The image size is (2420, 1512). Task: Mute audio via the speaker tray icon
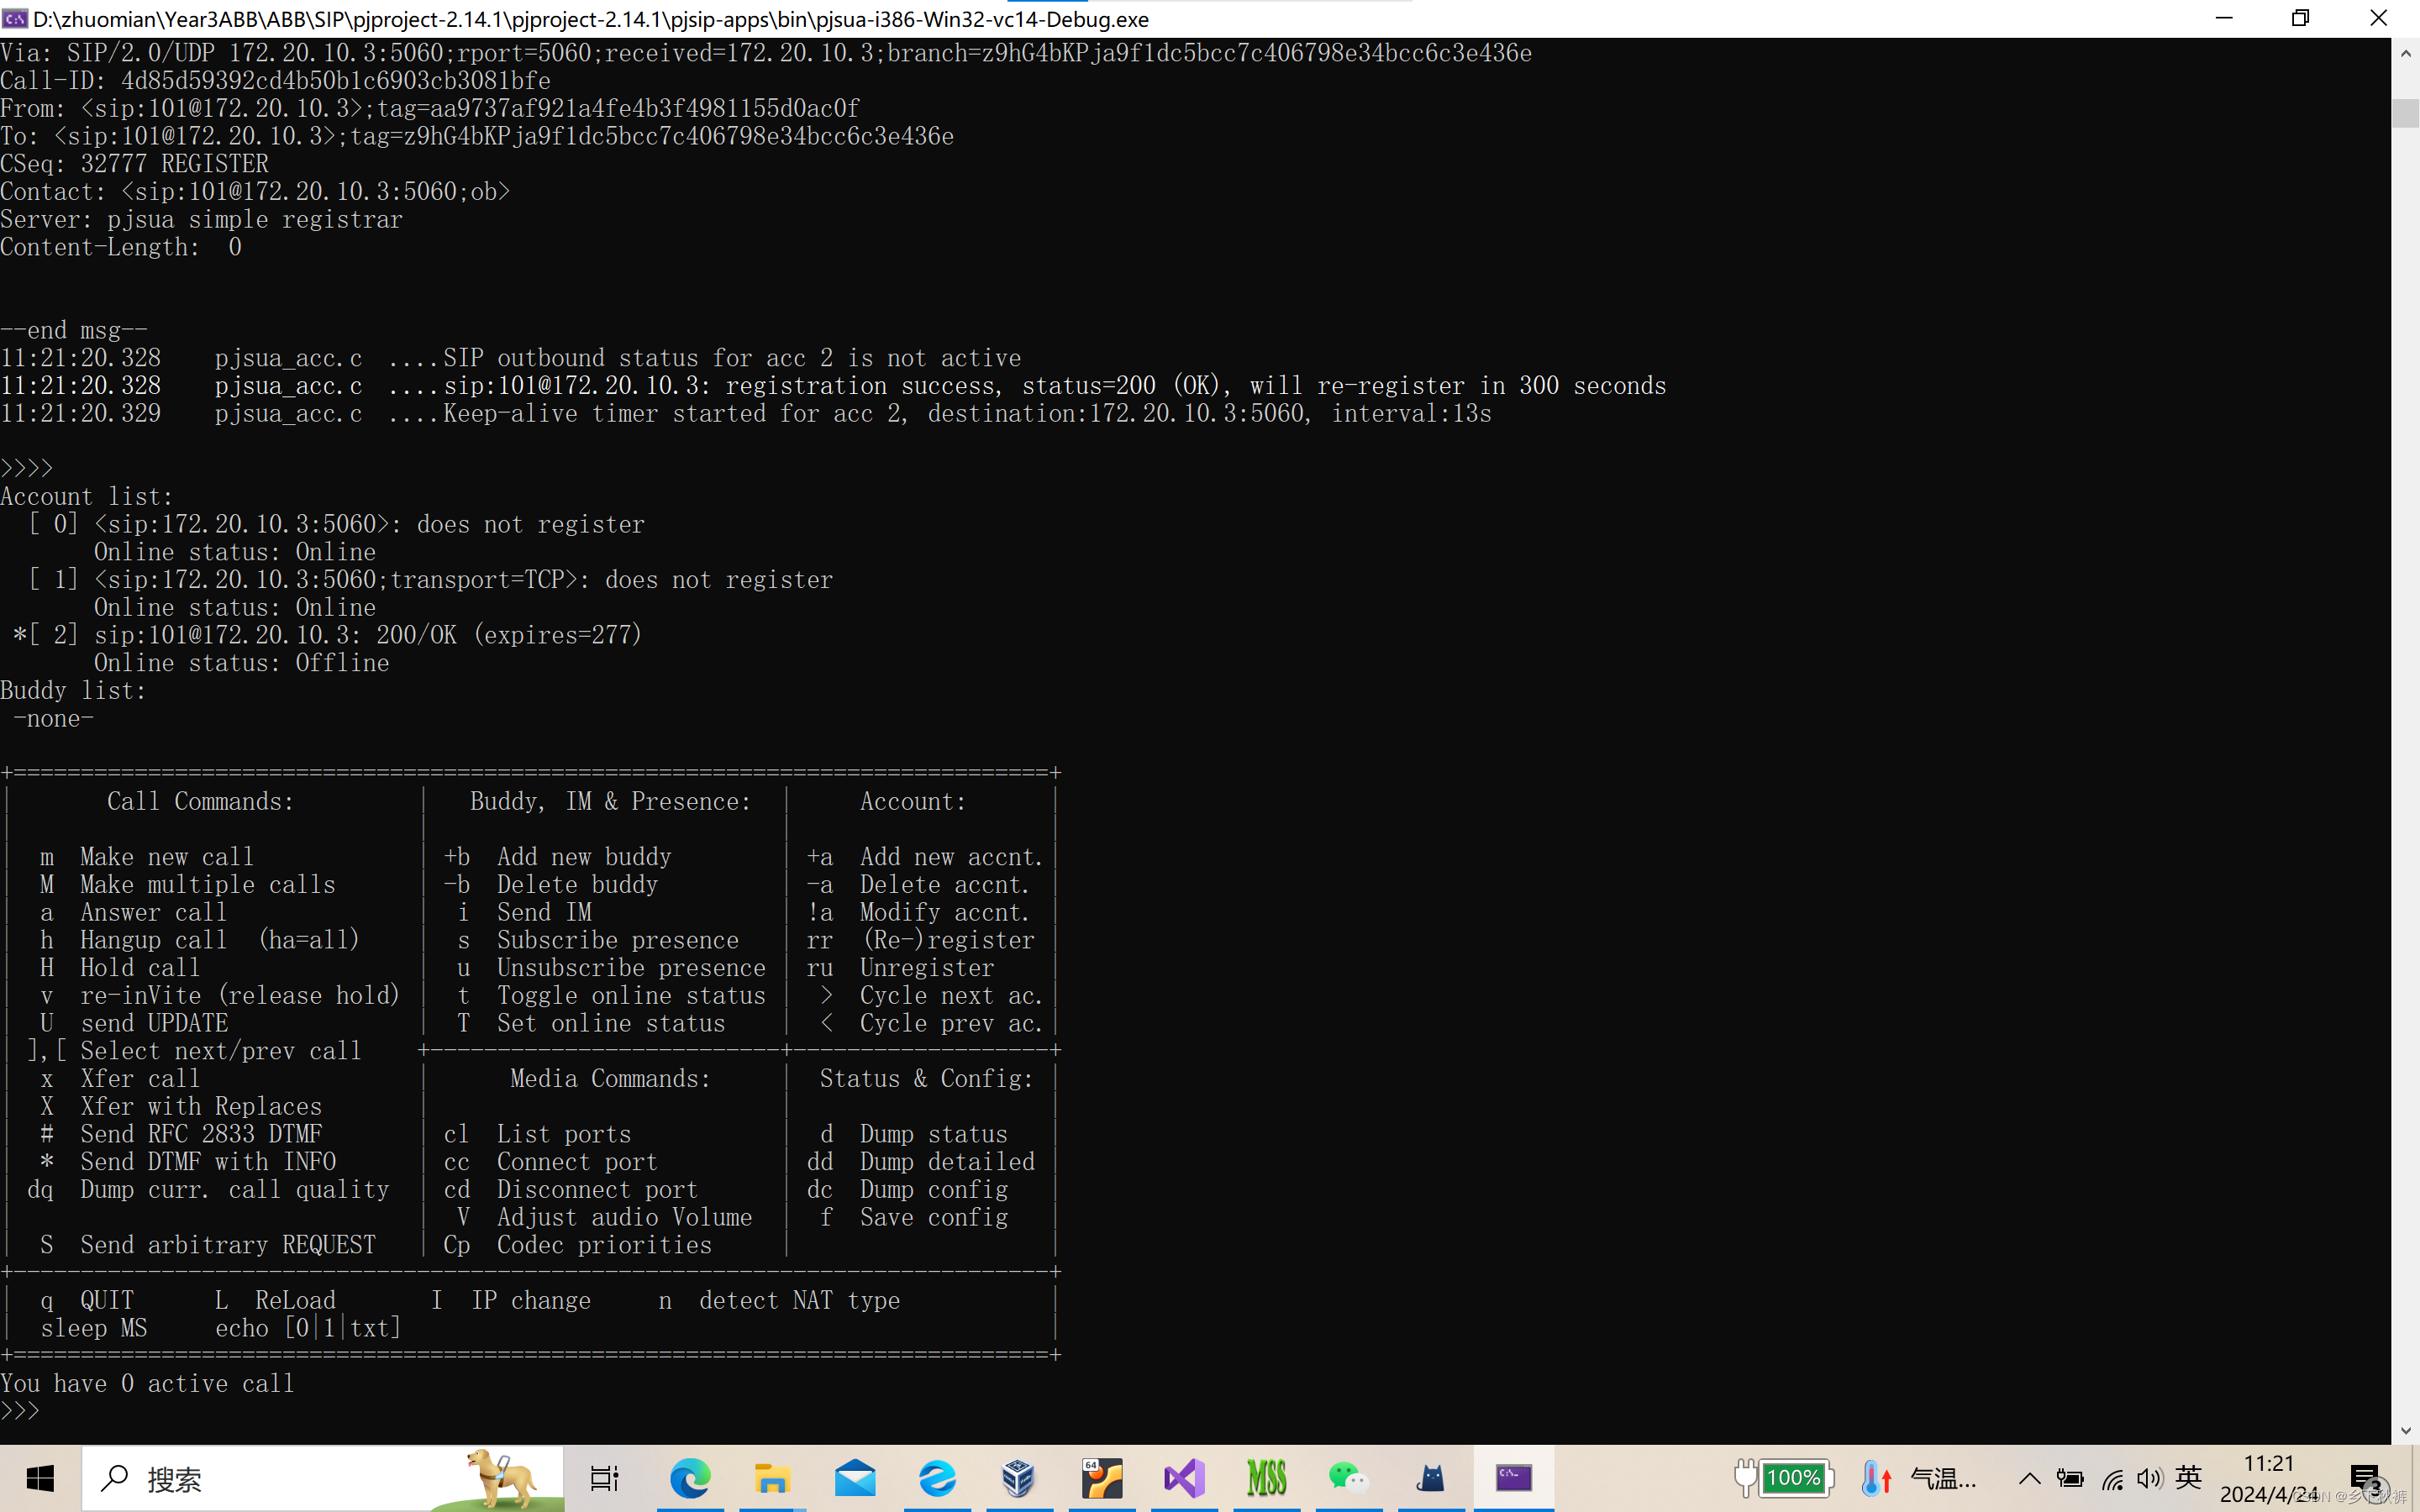2150,1478
